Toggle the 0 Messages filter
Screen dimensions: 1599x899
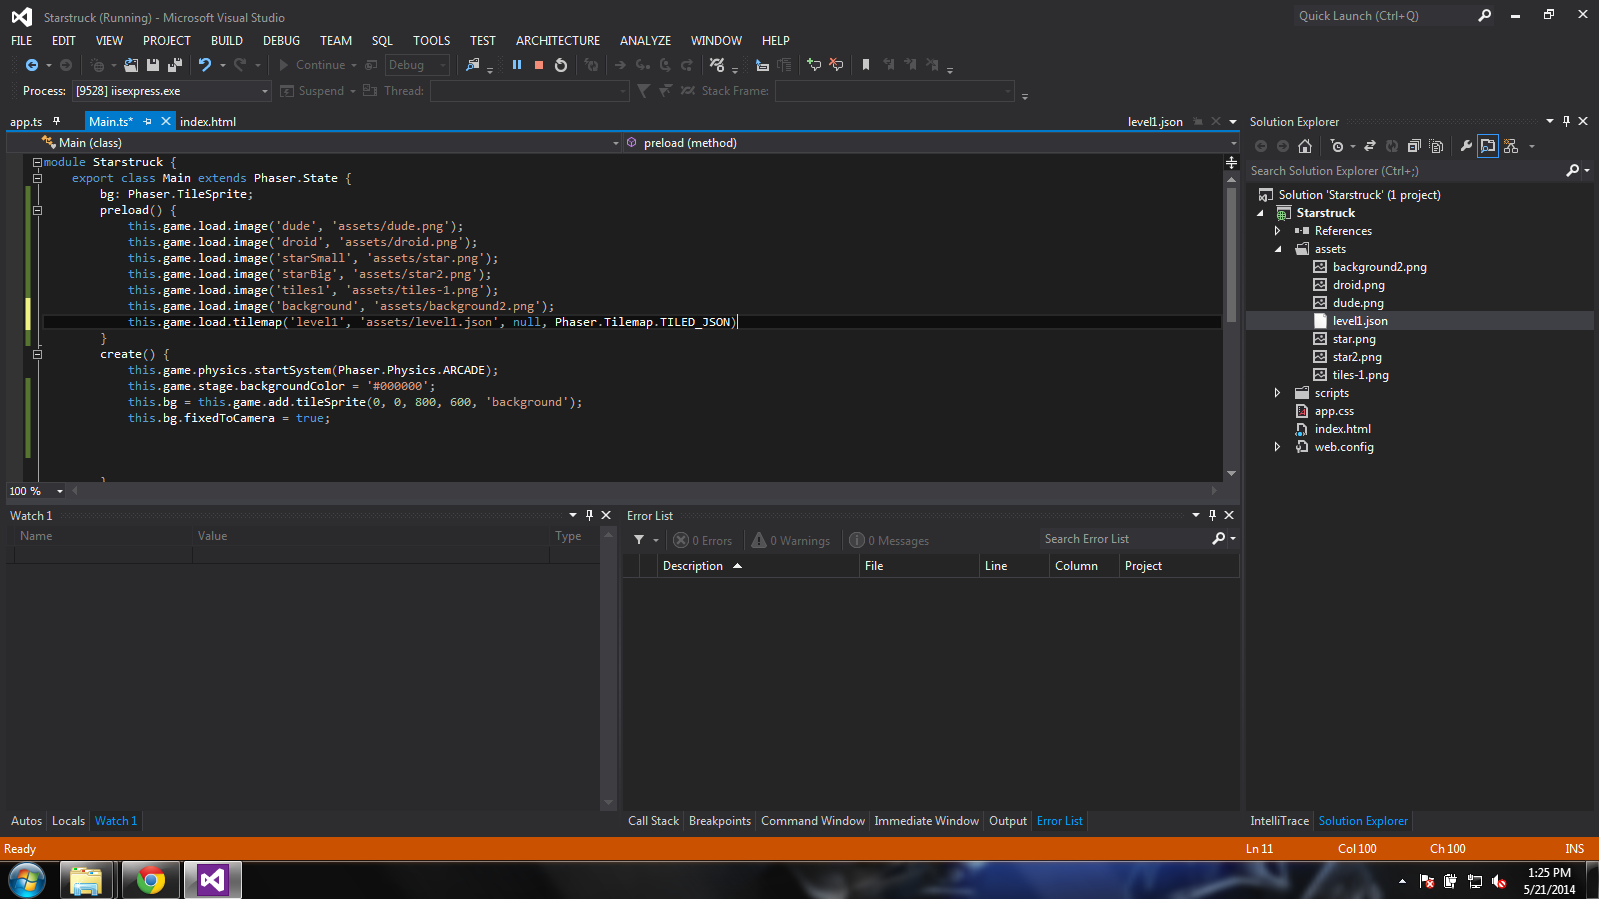pos(889,540)
